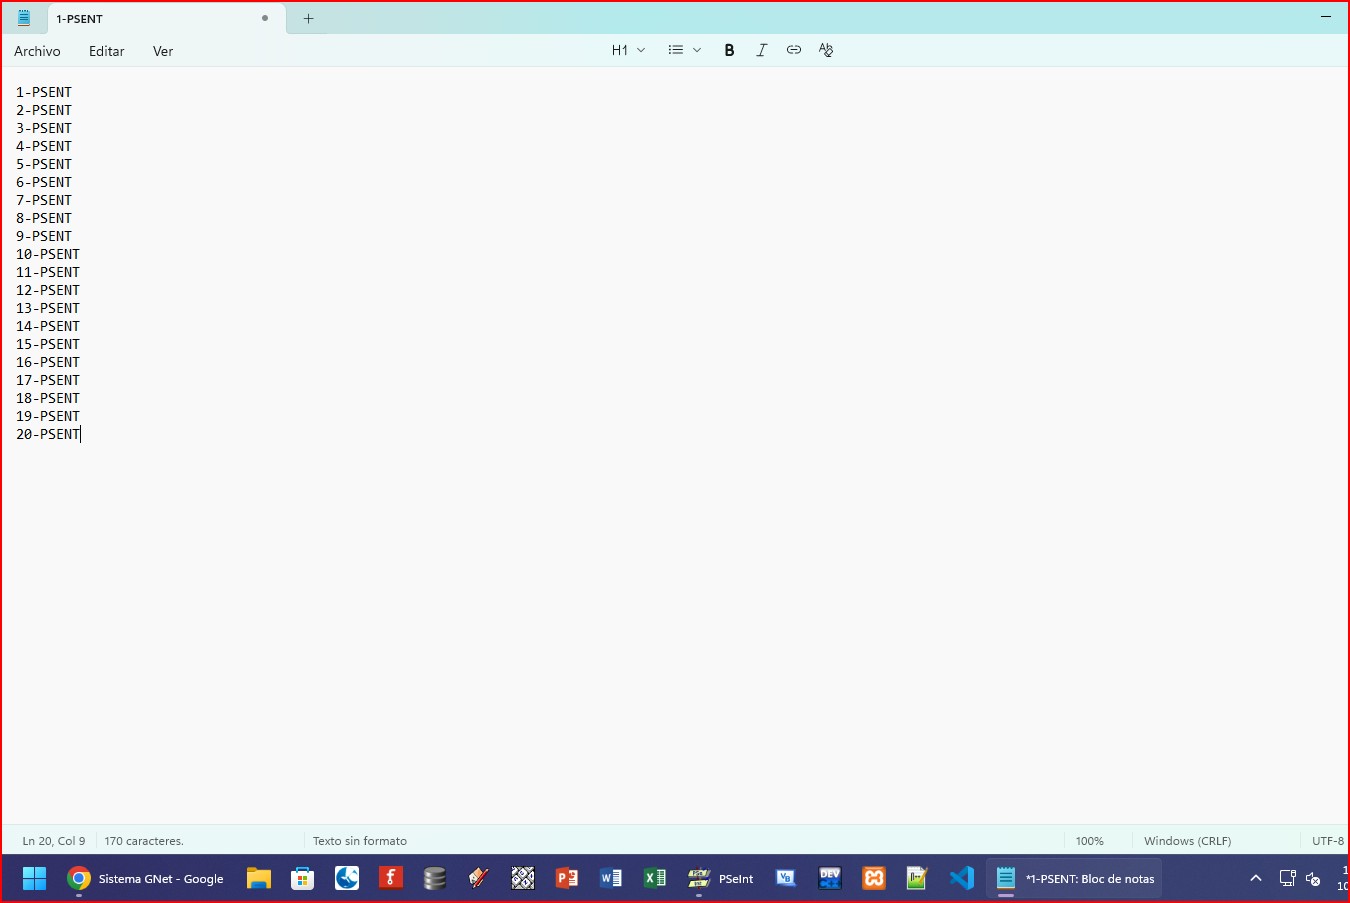Clear formatting with the eraser icon
The height and width of the screenshot is (903, 1350).
[825, 50]
